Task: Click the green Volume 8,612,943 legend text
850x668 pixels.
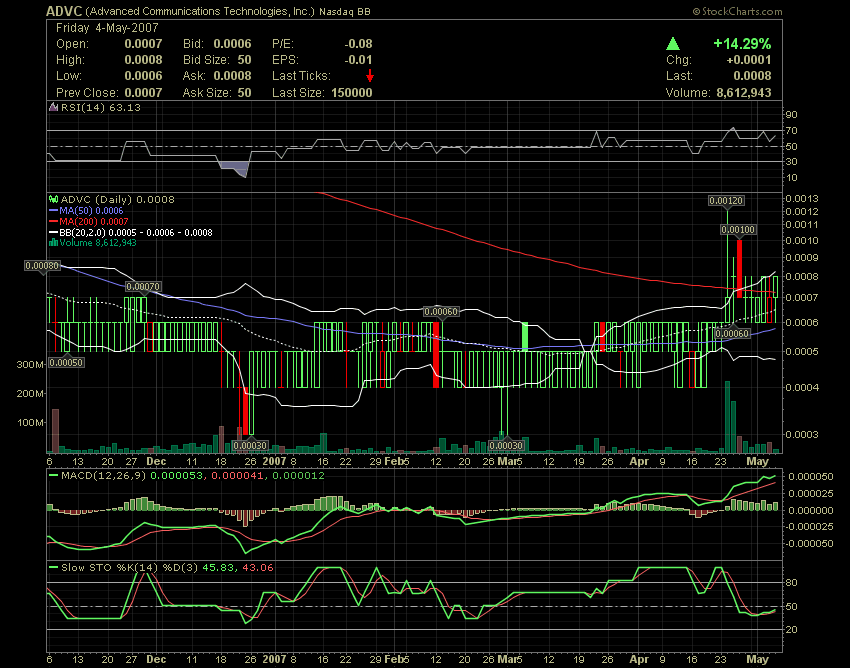Action: point(98,242)
